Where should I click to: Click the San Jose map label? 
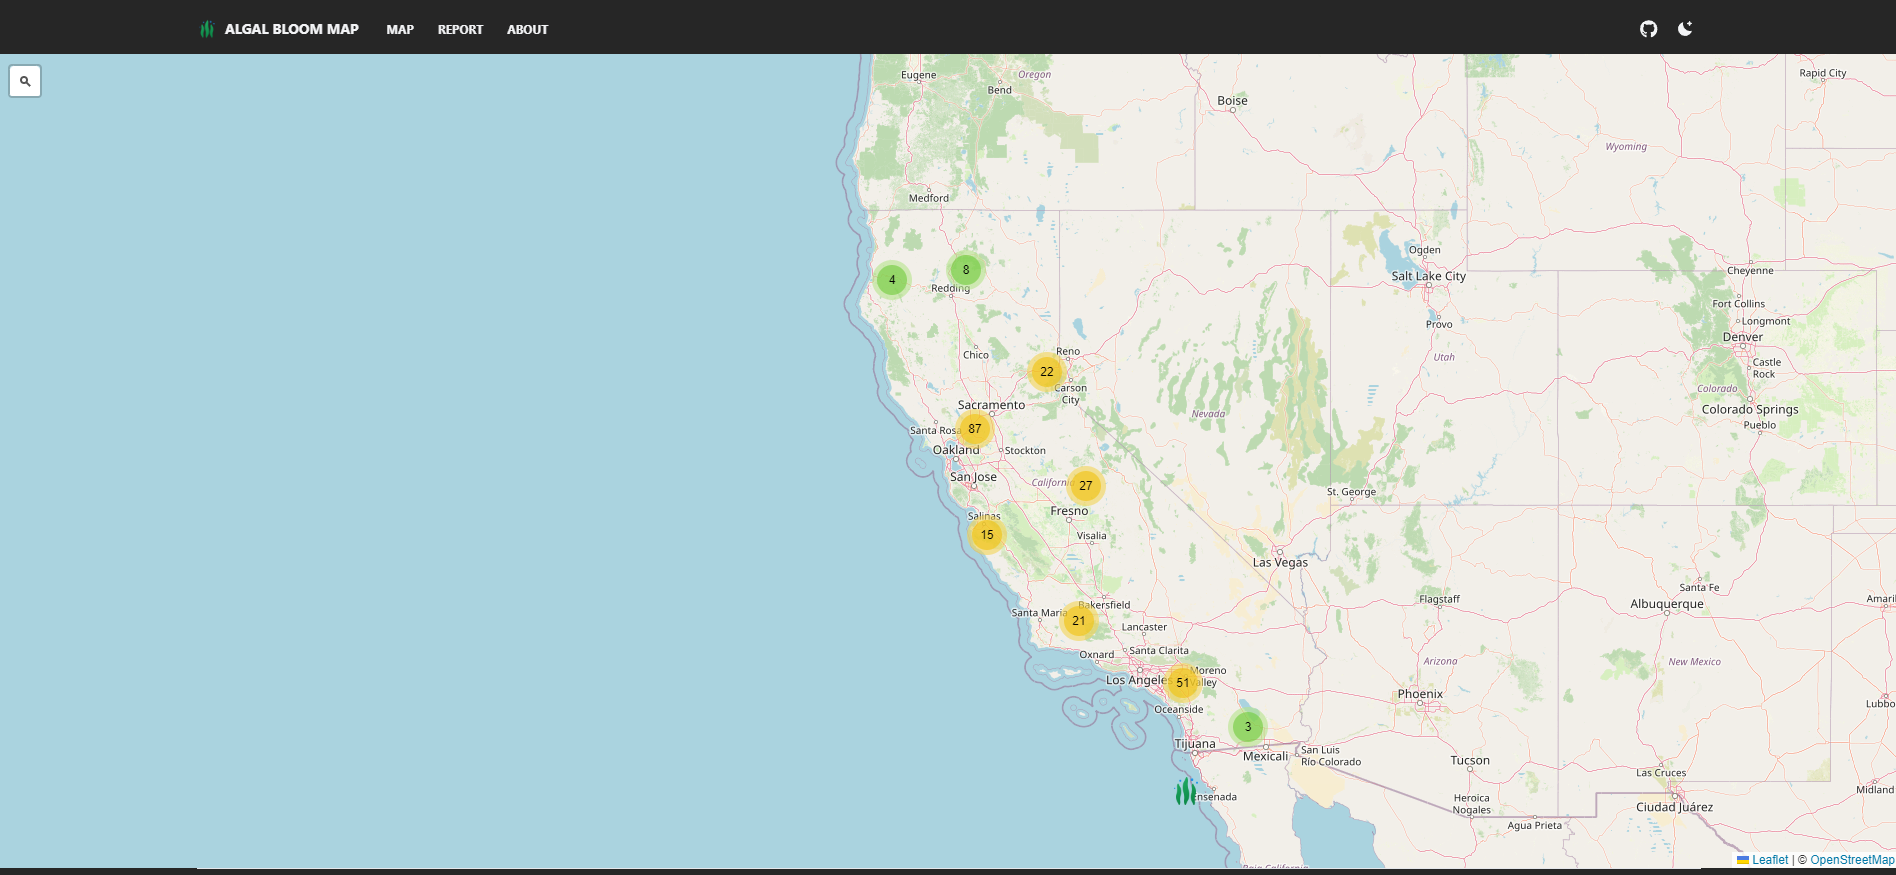pos(973,477)
